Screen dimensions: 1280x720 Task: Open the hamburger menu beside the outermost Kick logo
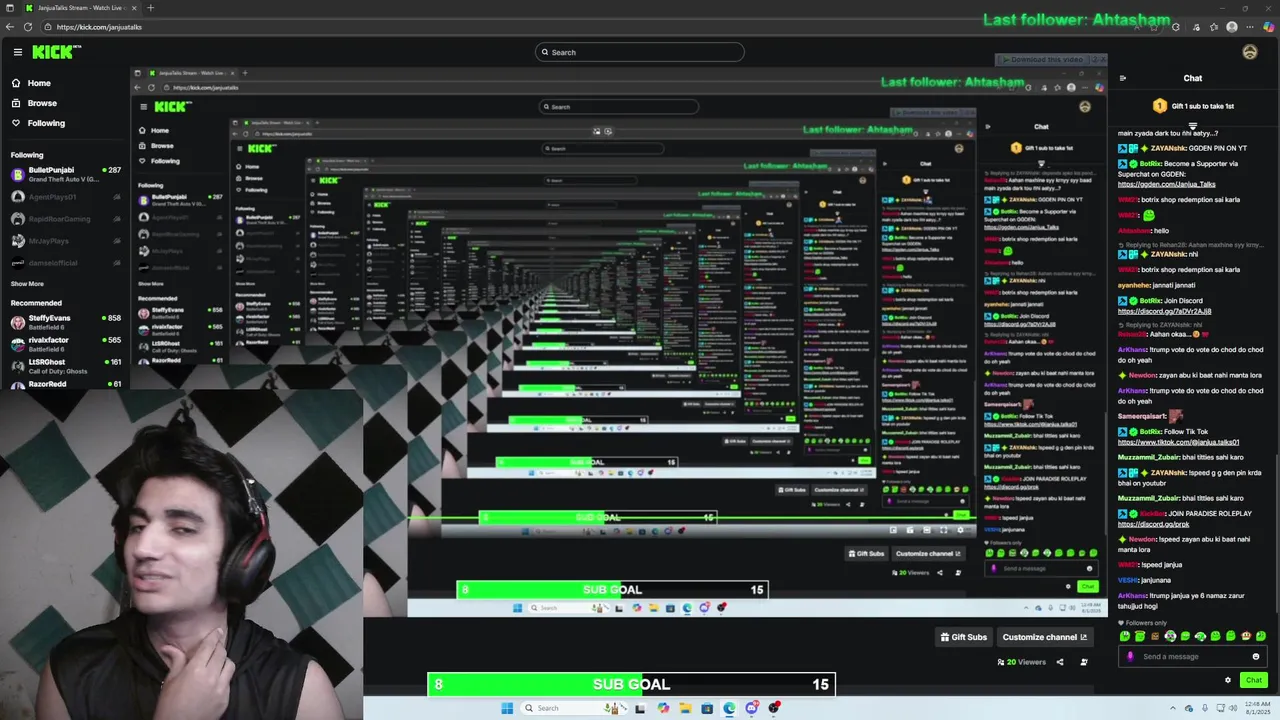click(x=17, y=52)
